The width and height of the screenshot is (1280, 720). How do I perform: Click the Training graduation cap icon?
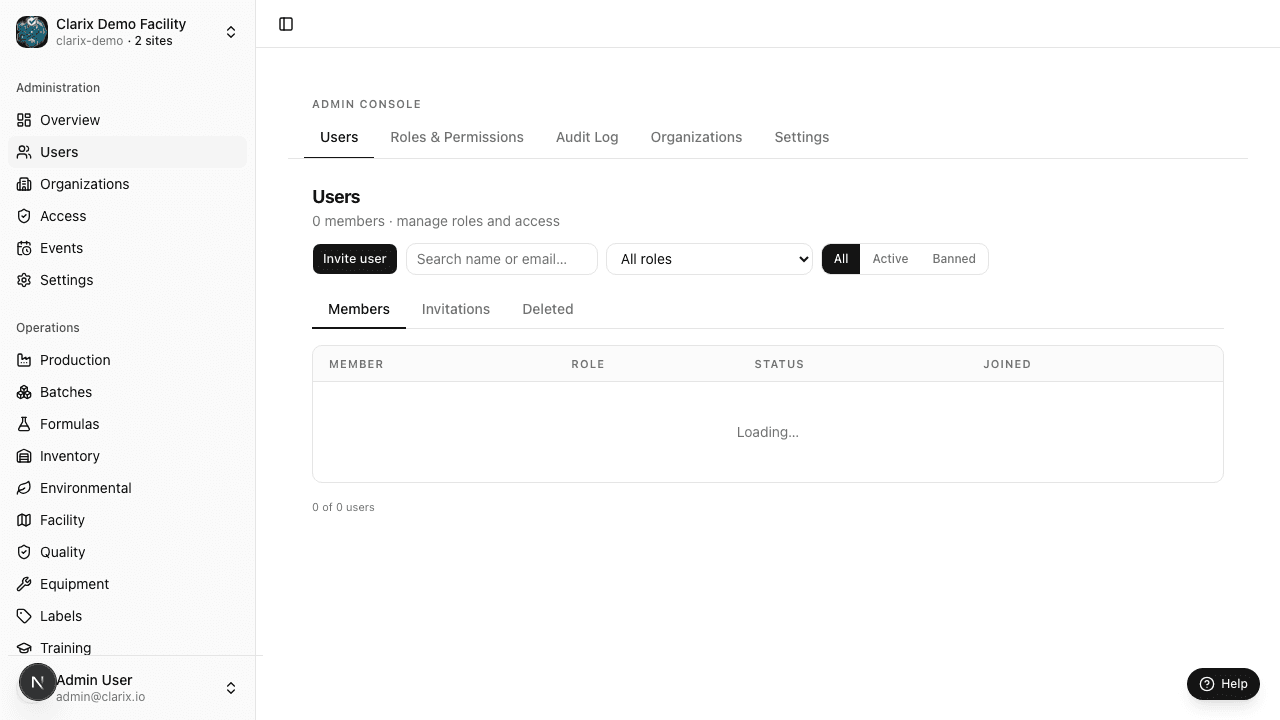tap(24, 648)
